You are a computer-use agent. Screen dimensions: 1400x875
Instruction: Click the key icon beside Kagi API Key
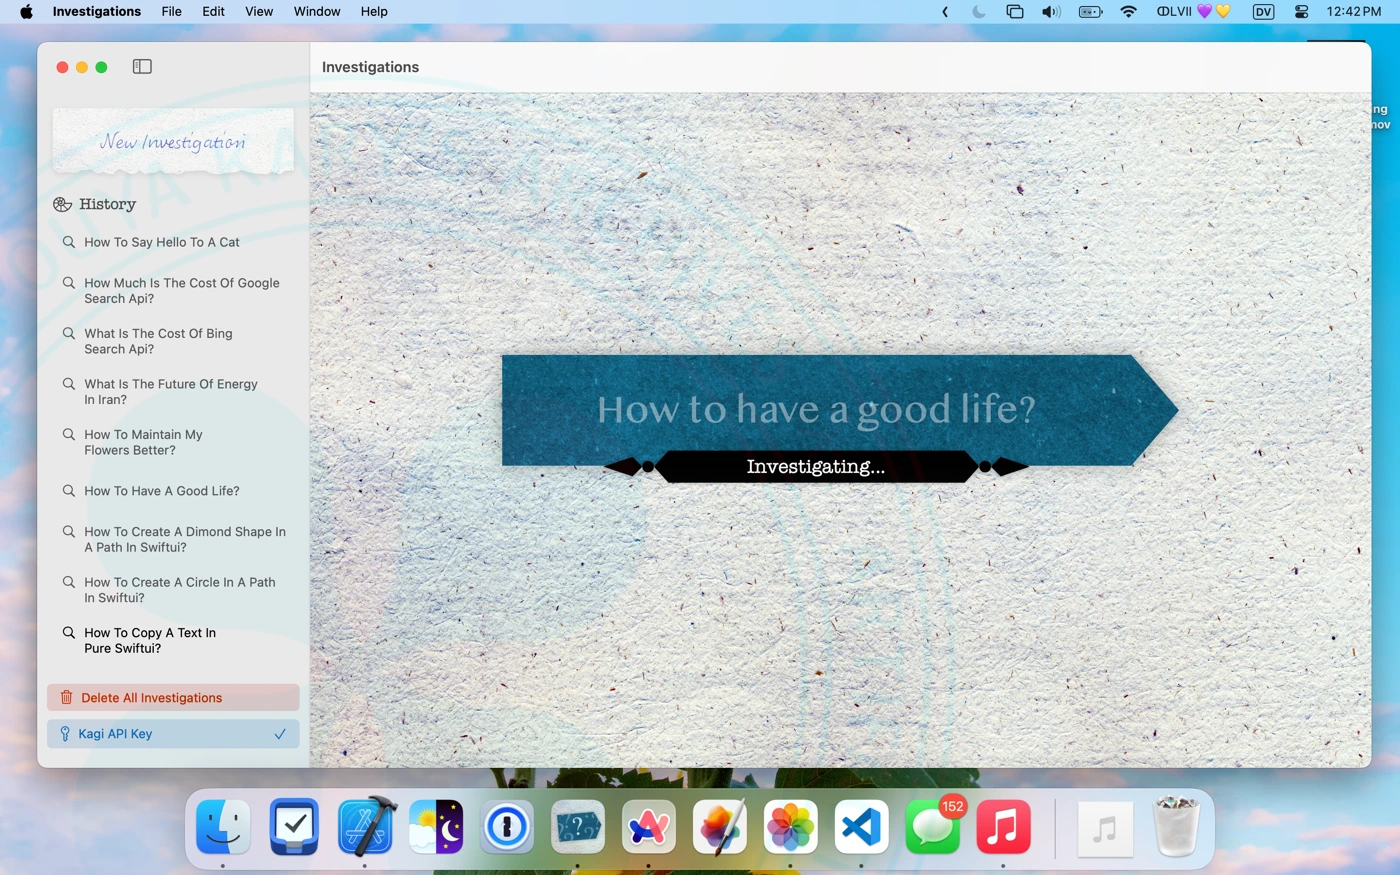point(65,734)
